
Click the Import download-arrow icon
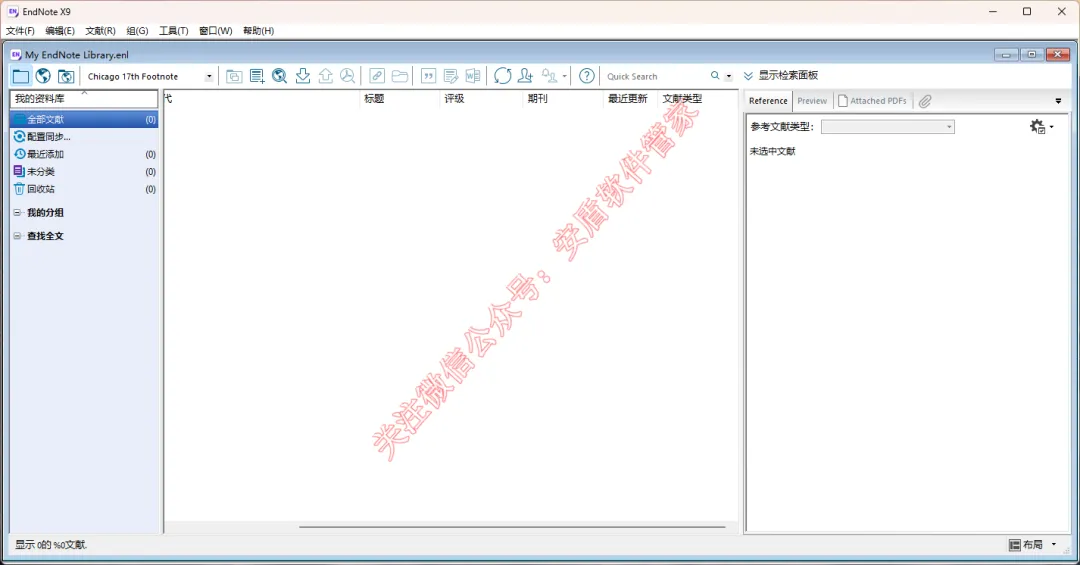click(303, 76)
